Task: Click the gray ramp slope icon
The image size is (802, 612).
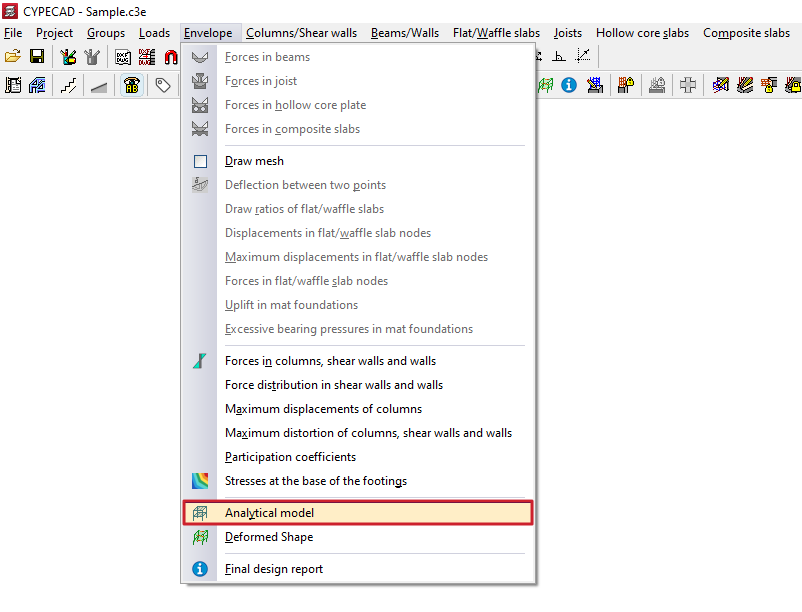Action: [99, 87]
